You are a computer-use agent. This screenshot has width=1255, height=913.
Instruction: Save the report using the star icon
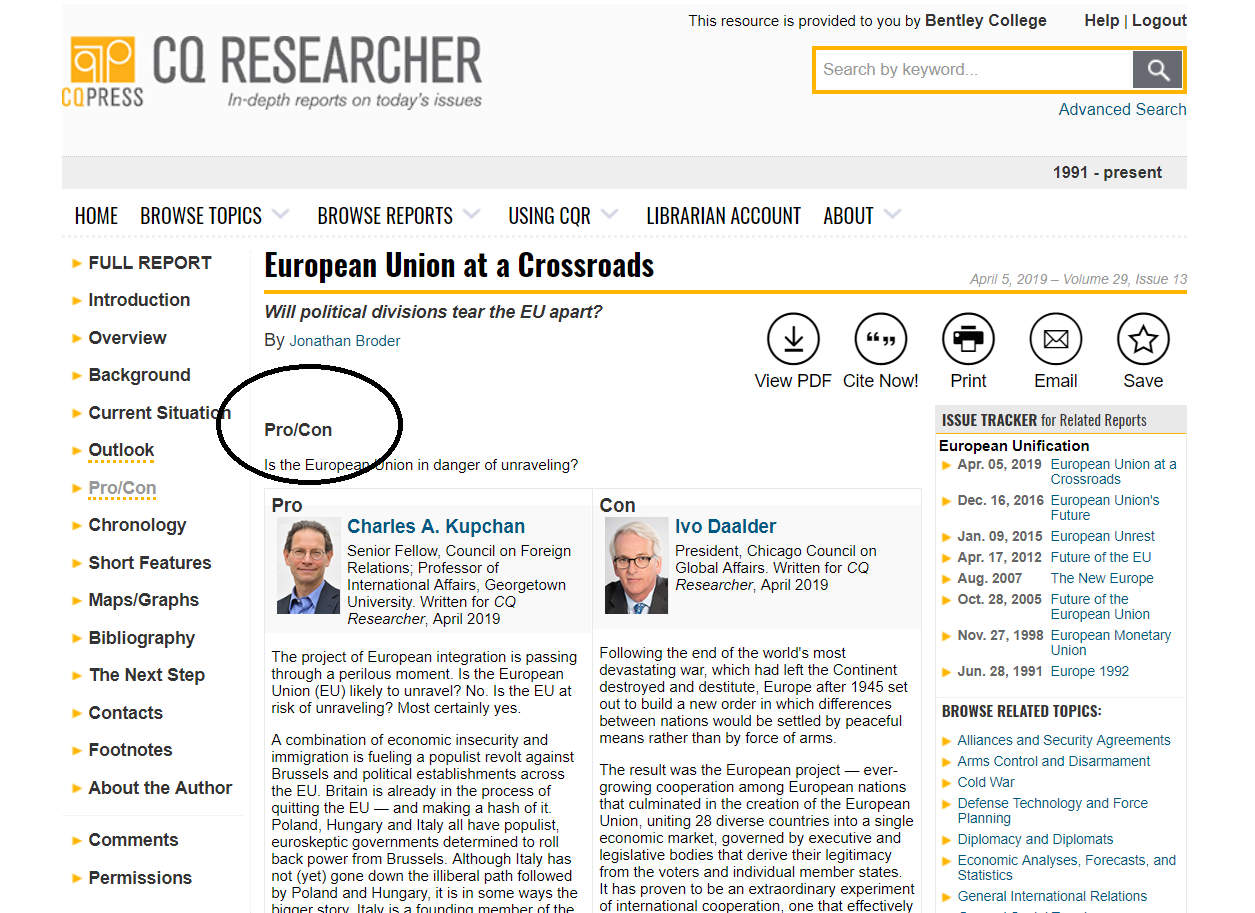click(x=1142, y=338)
